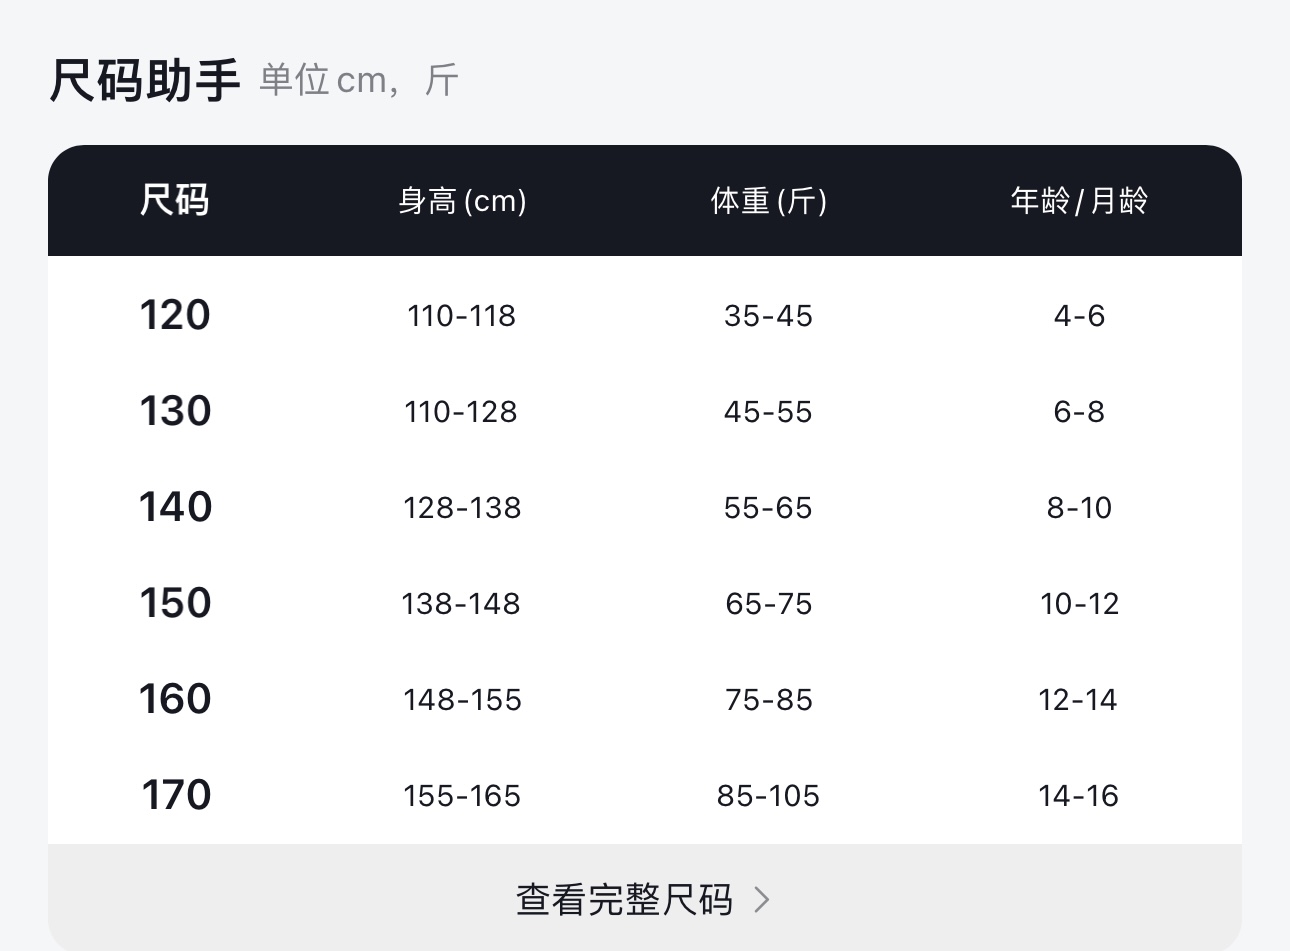Select the 尺码 column header

(175, 200)
